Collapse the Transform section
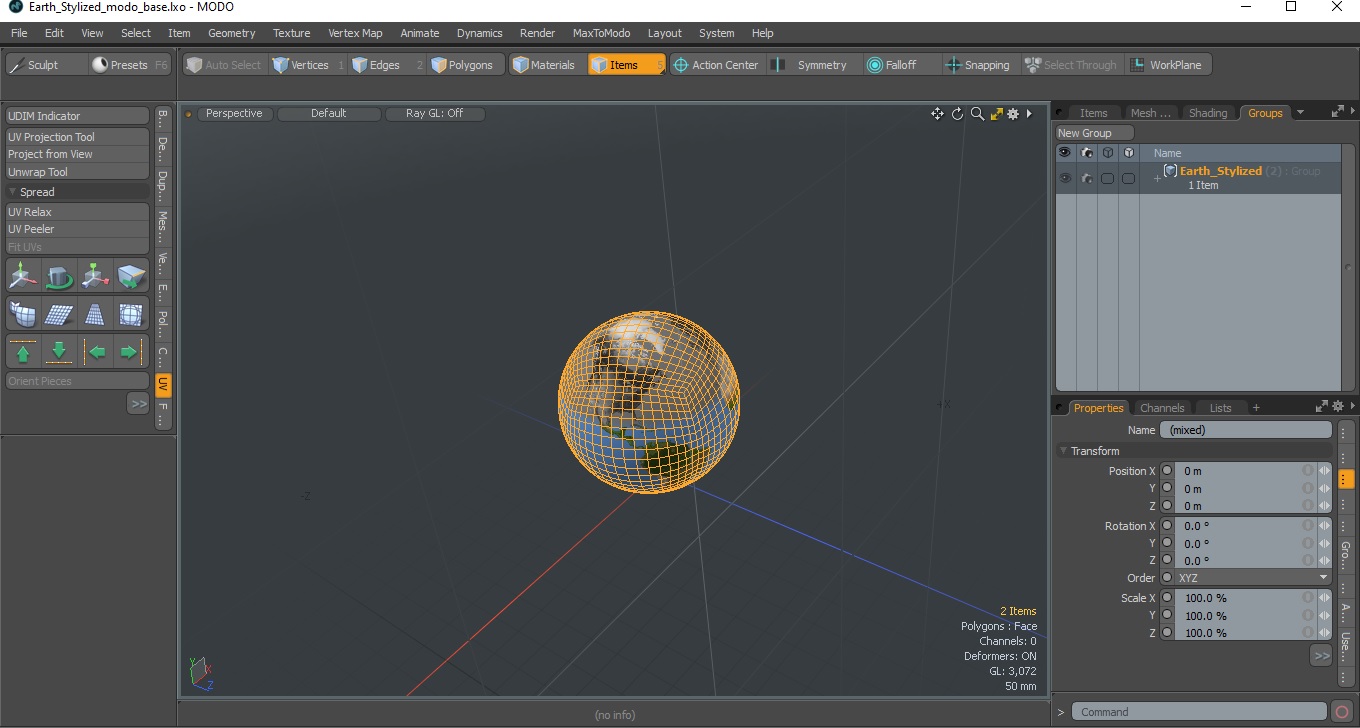Screen dimensions: 1360x728 click(1064, 451)
